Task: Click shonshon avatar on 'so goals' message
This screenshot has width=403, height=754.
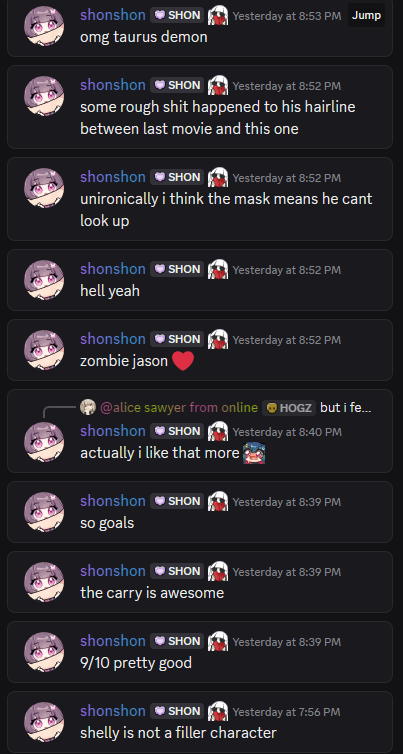Action: click(44, 512)
